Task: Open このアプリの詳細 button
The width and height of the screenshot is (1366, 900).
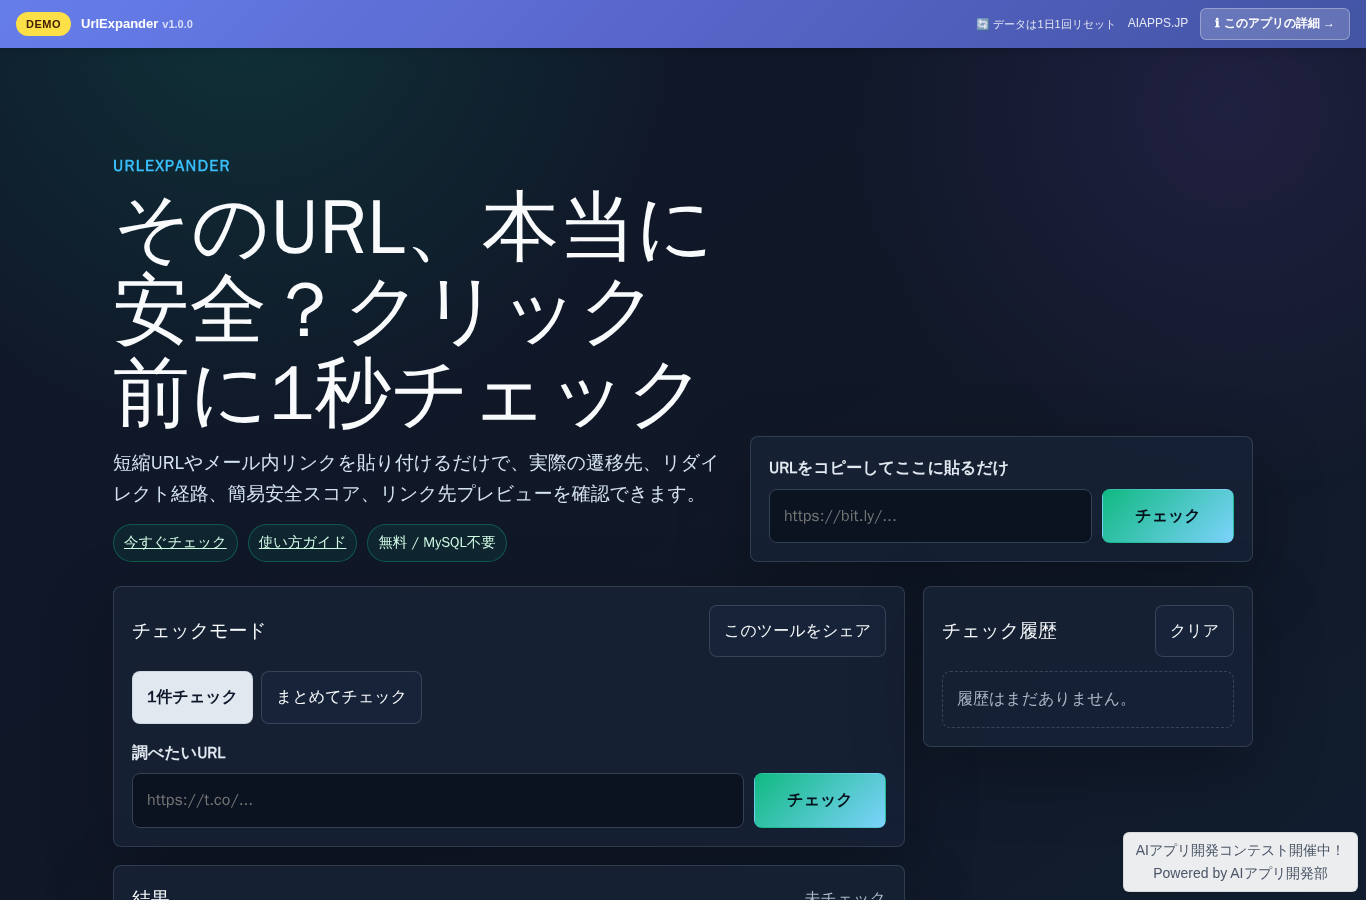Action: pyautogui.click(x=1274, y=24)
